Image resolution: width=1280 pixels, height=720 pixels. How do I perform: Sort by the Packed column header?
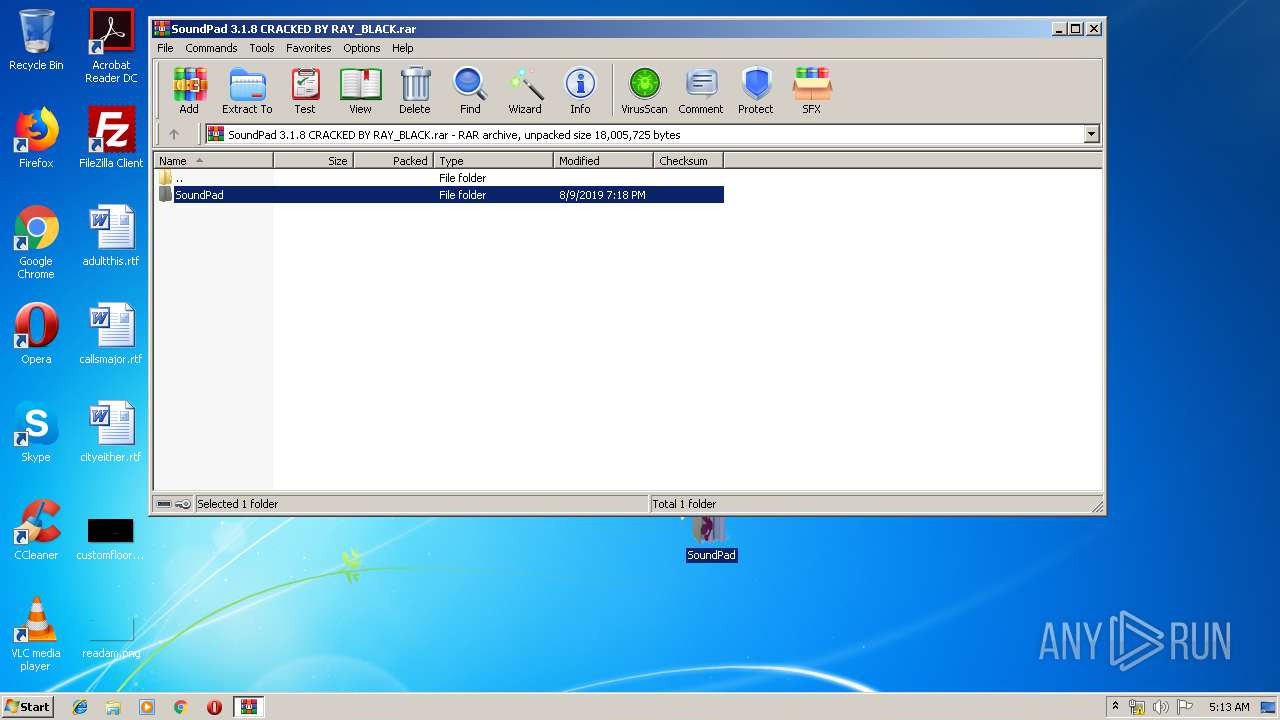coord(393,160)
